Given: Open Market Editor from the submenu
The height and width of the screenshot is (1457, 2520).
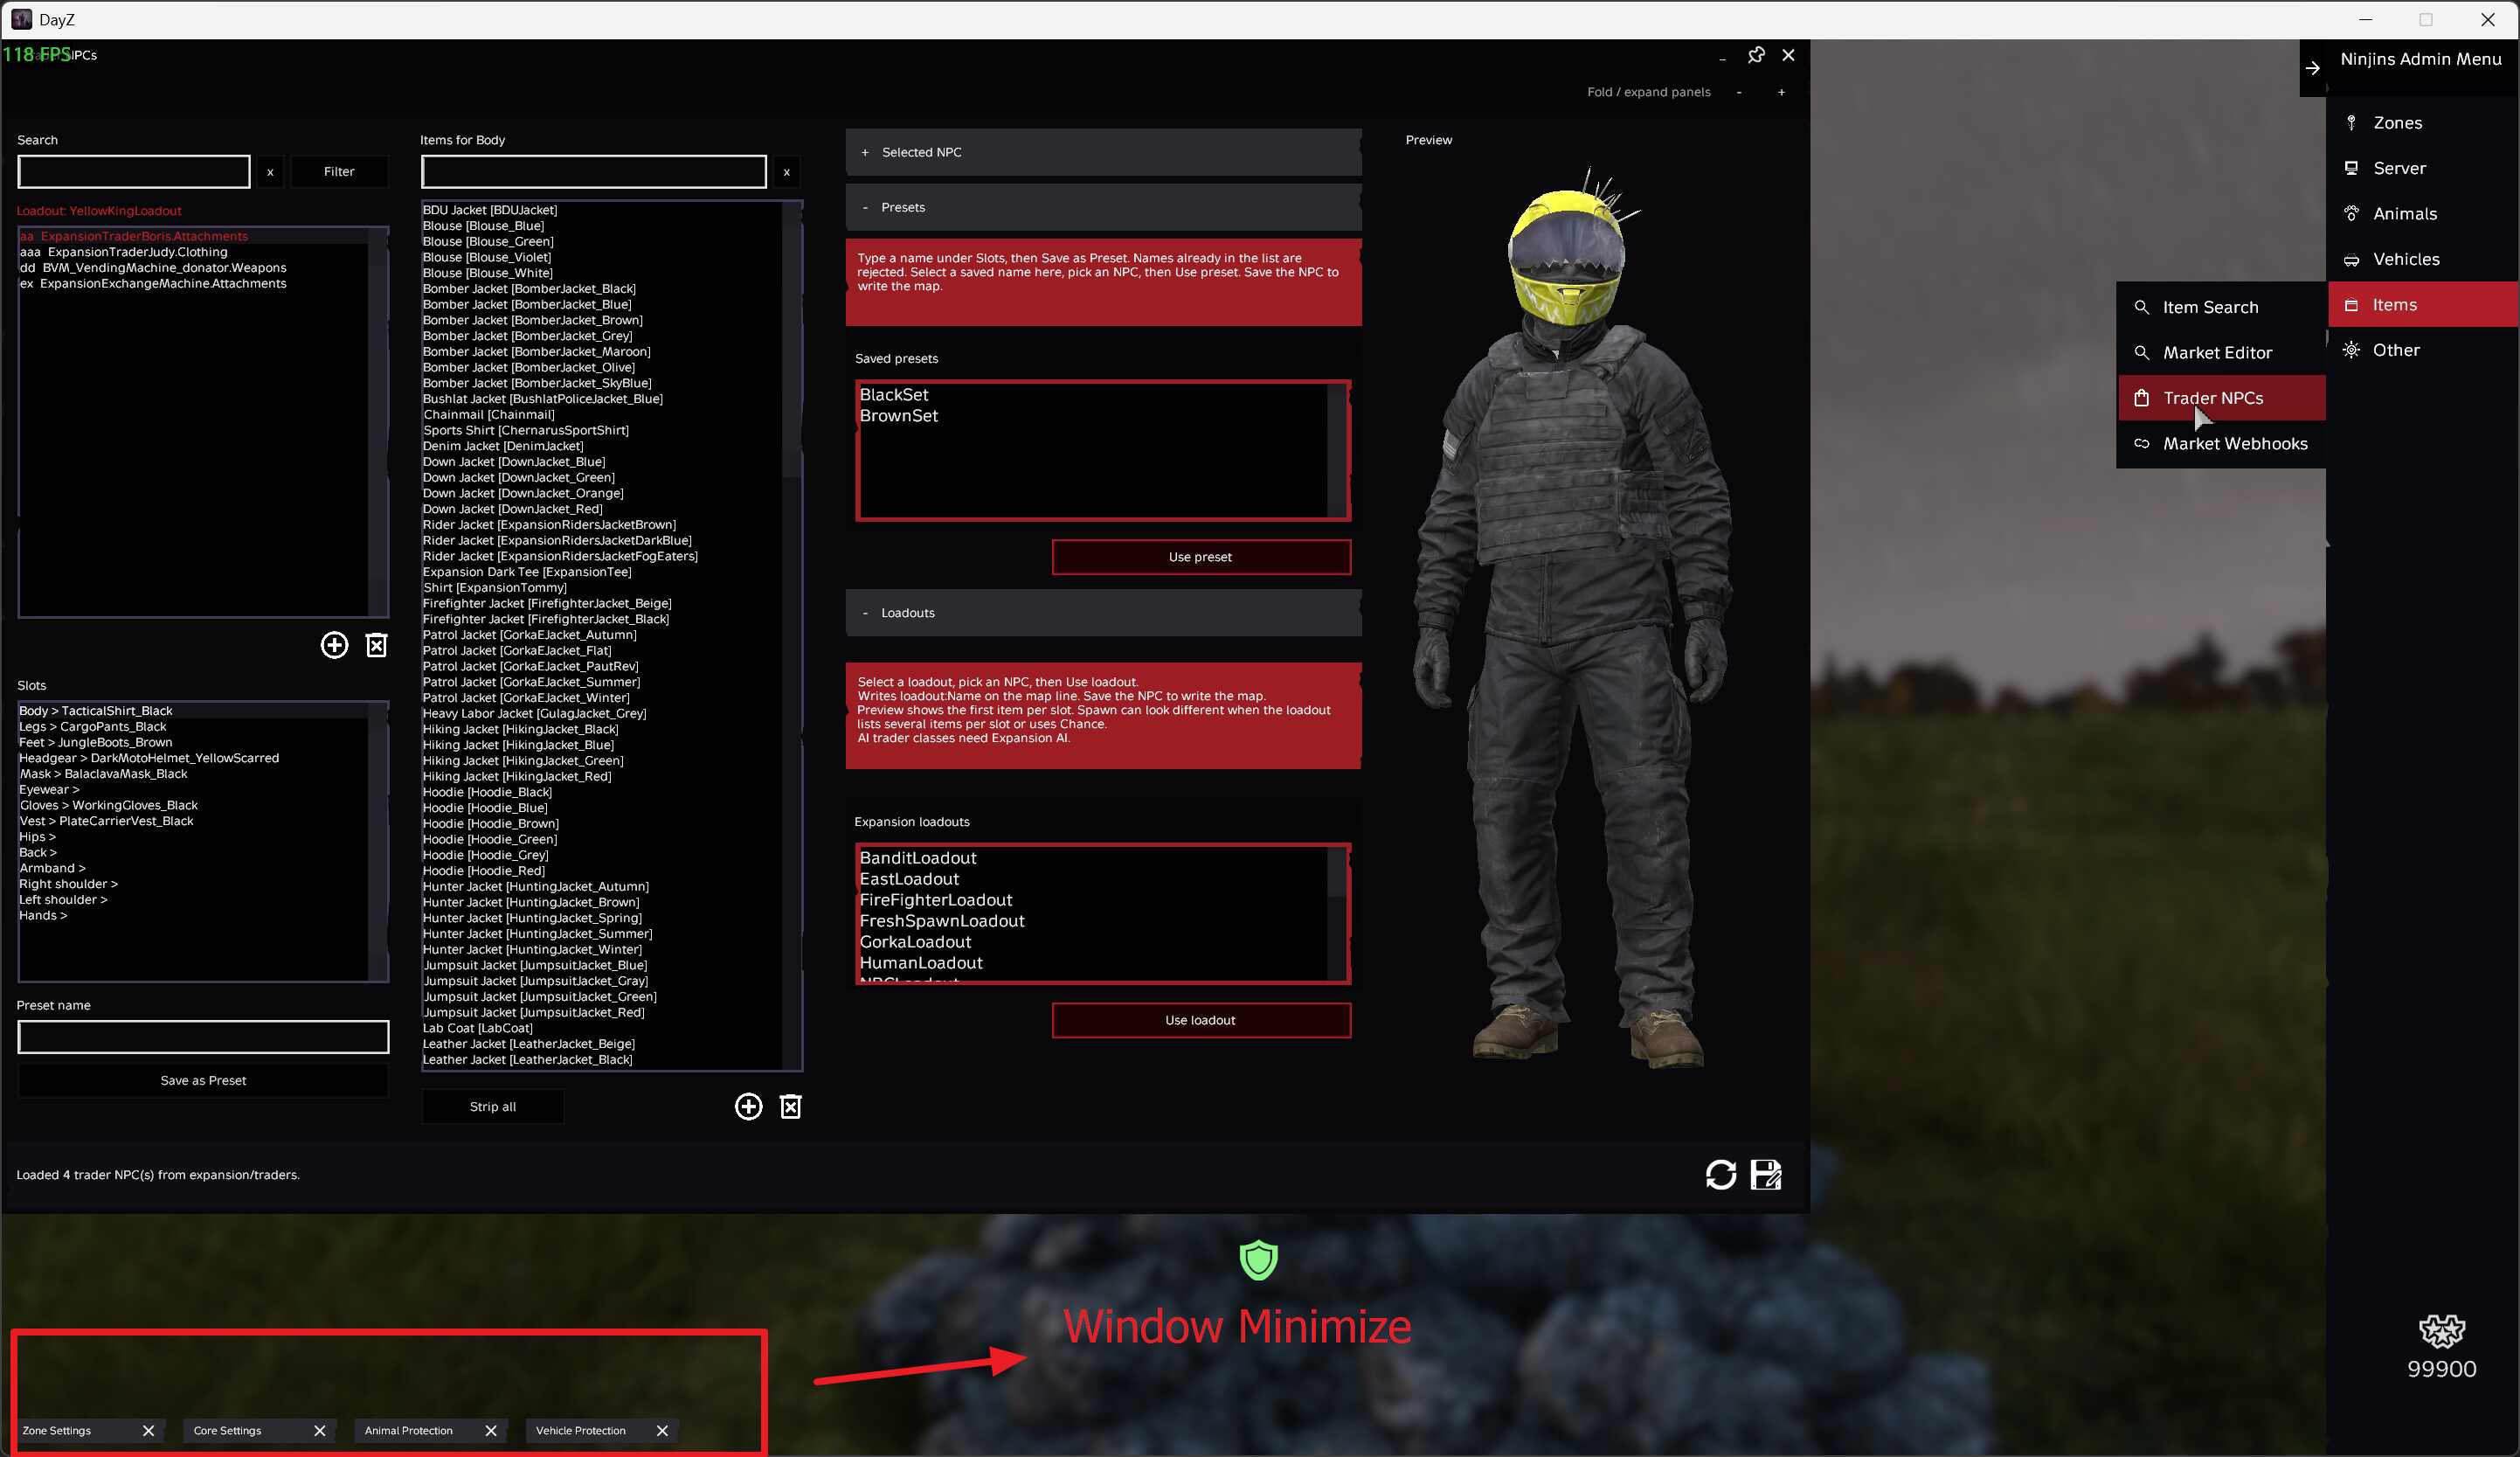Looking at the screenshot, I should tap(2221, 353).
